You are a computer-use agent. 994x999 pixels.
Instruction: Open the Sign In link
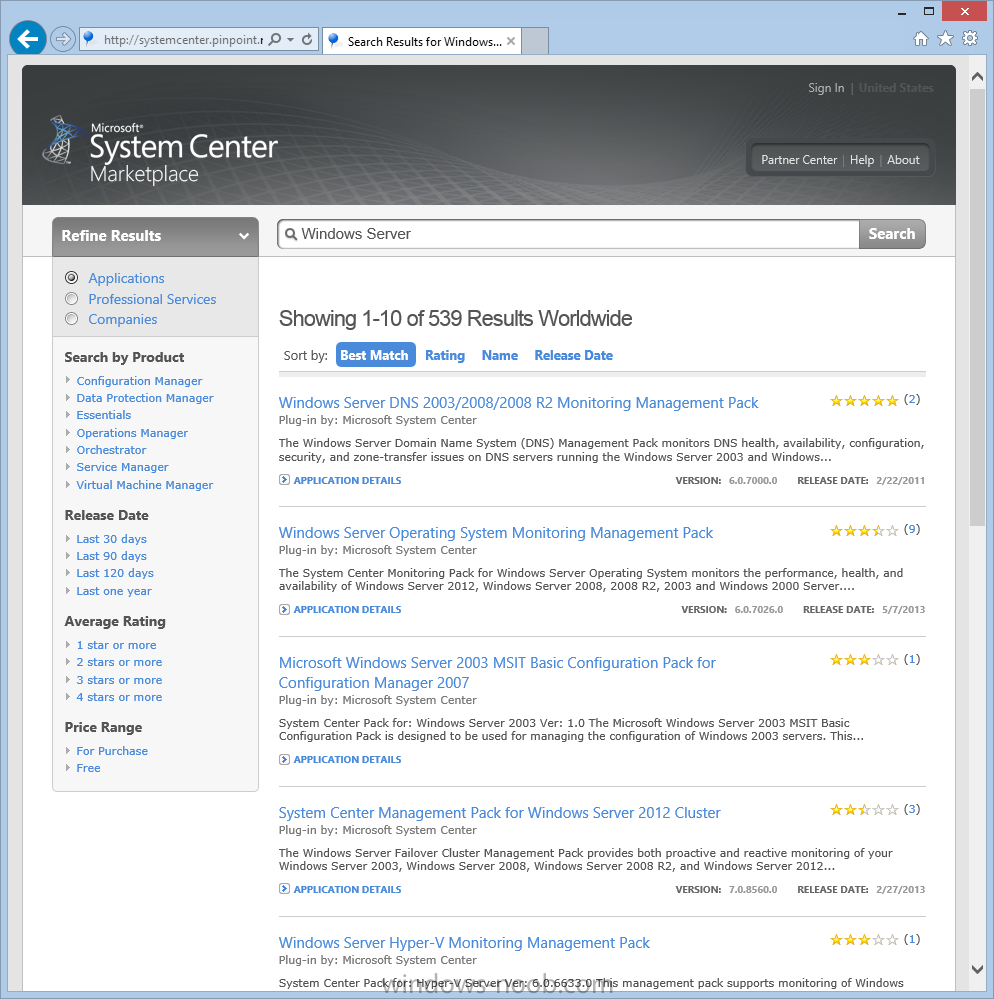point(826,88)
